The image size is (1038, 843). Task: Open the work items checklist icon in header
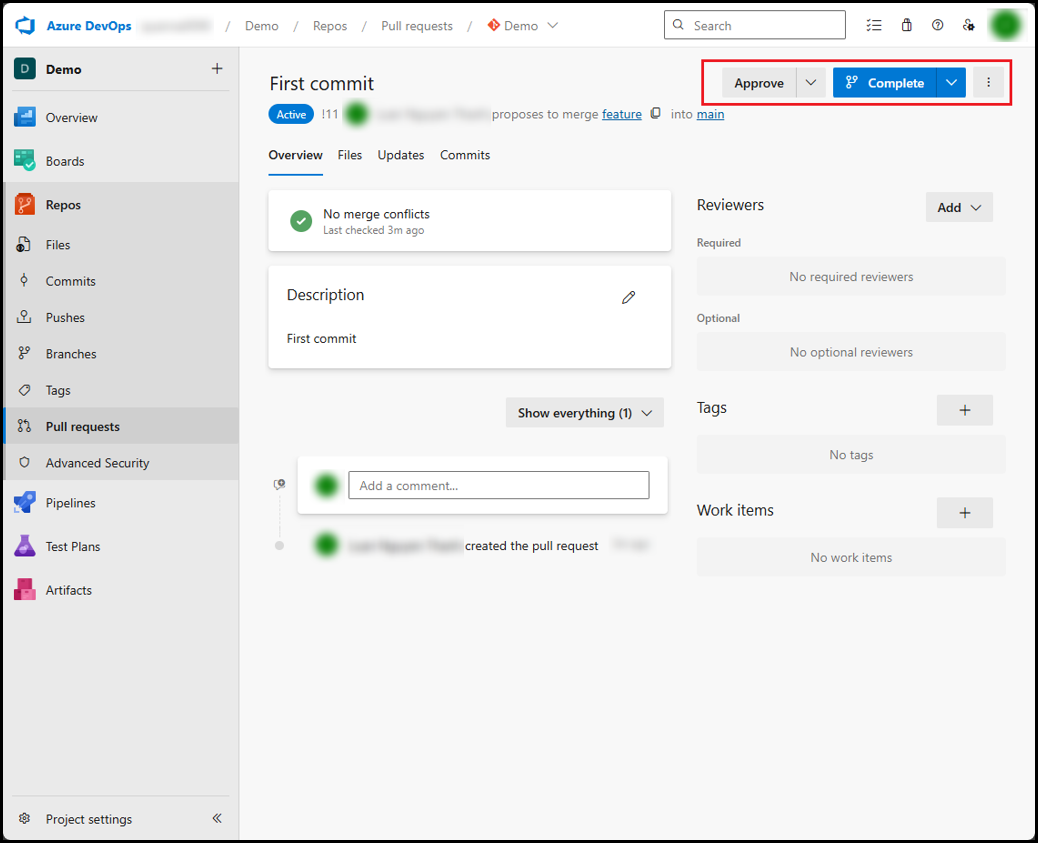874,25
